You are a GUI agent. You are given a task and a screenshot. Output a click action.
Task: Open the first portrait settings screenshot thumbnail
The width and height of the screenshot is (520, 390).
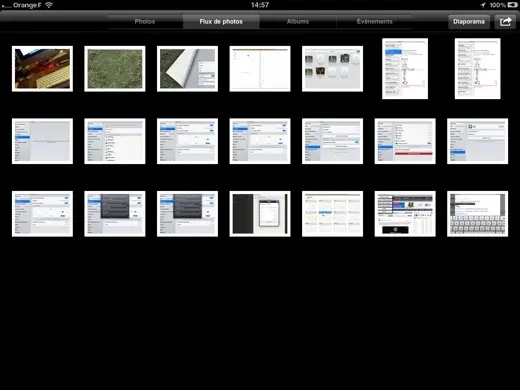click(x=405, y=69)
